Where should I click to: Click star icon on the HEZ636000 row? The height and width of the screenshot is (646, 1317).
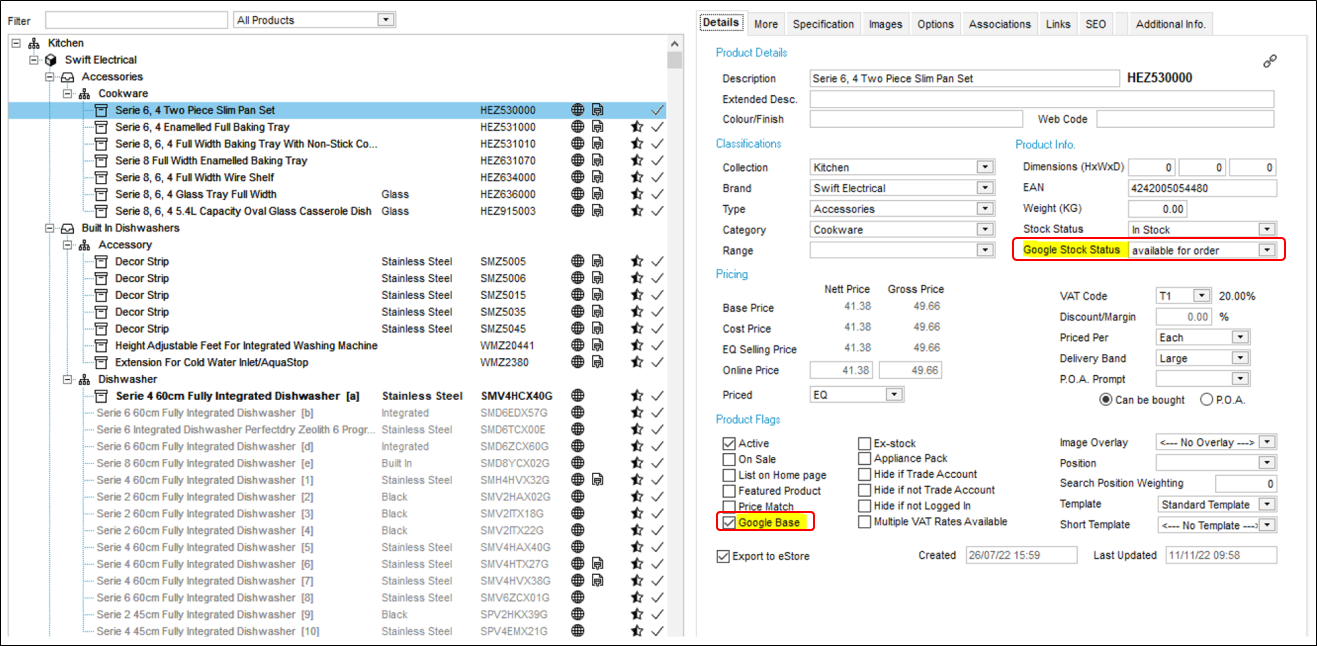(x=636, y=195)
